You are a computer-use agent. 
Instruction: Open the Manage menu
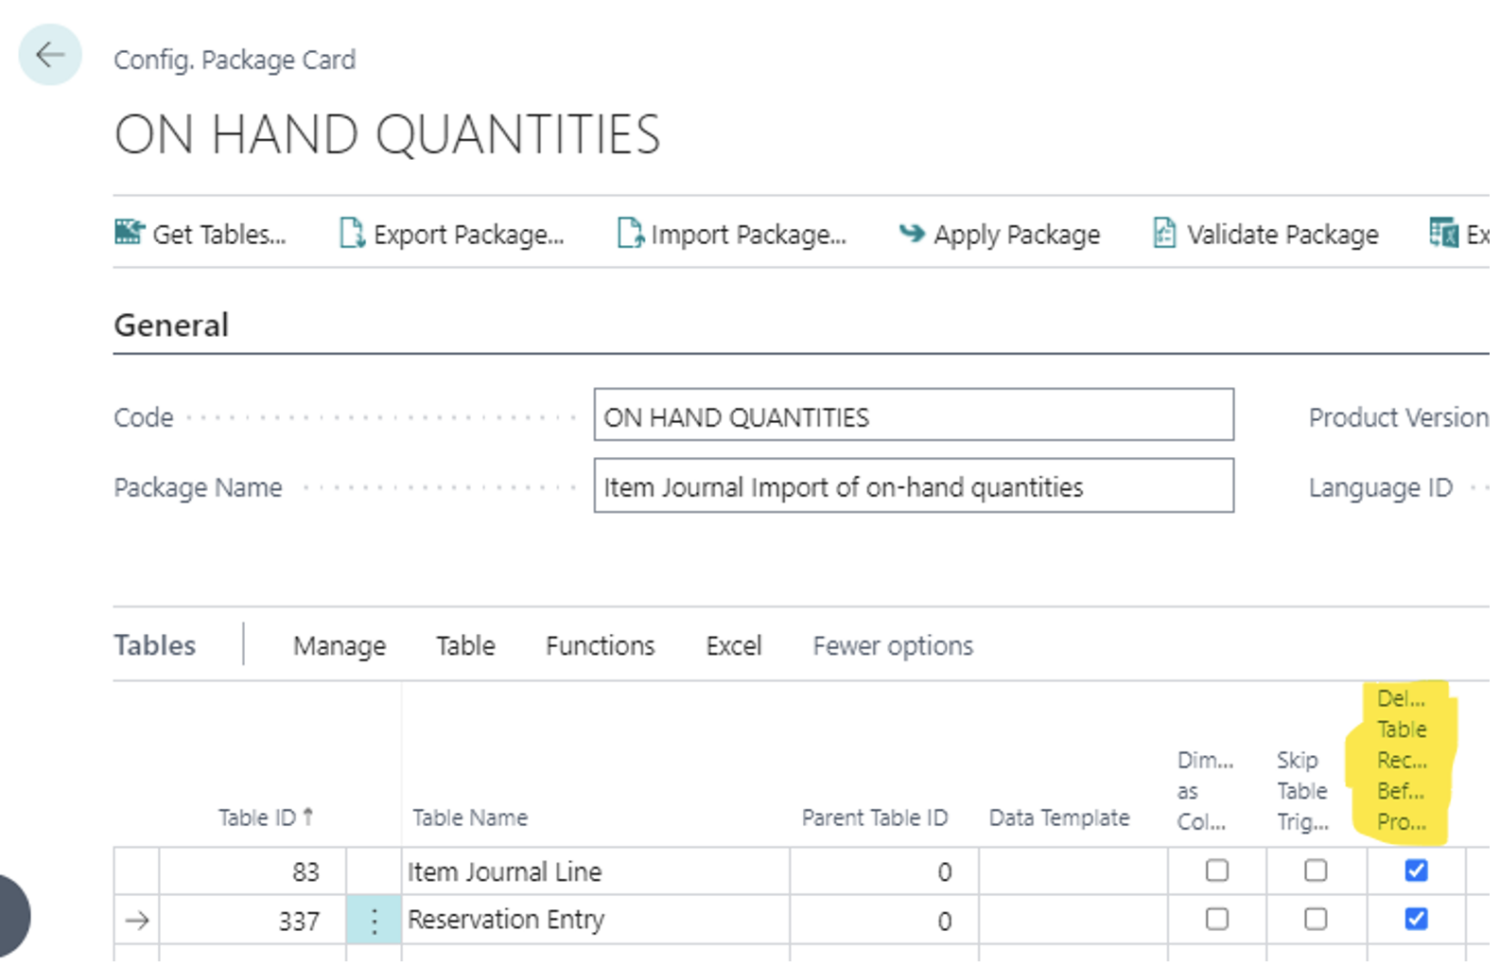pos(339,645)
